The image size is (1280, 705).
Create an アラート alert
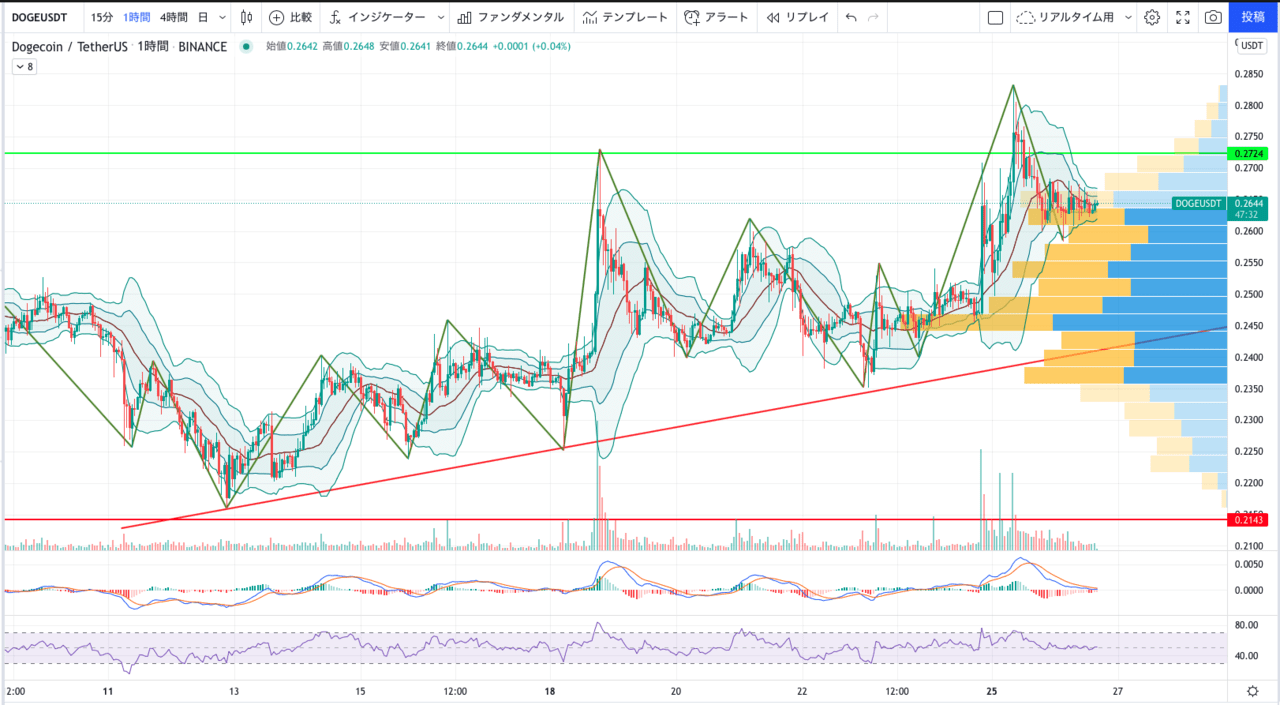pos(716,17)
